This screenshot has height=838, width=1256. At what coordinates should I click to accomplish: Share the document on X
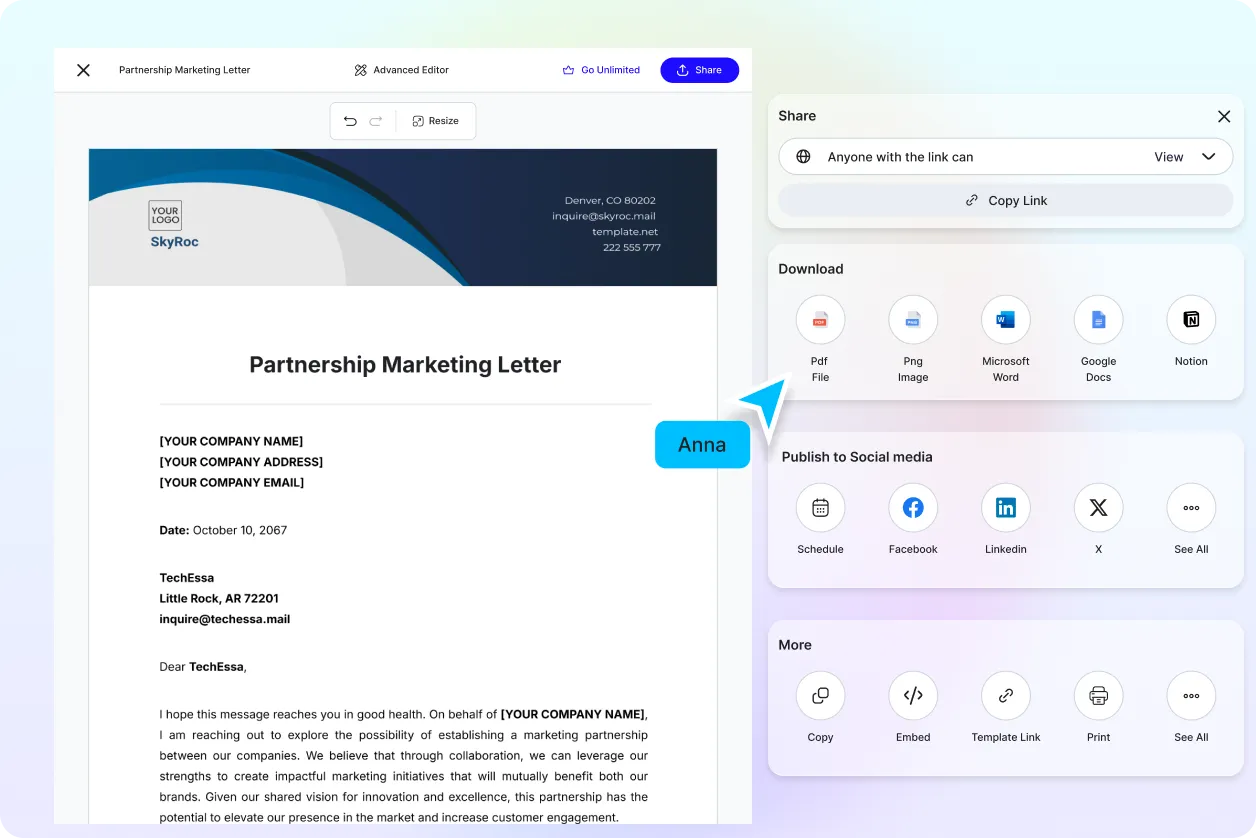pyautogui.click(x=1098, y=508)
